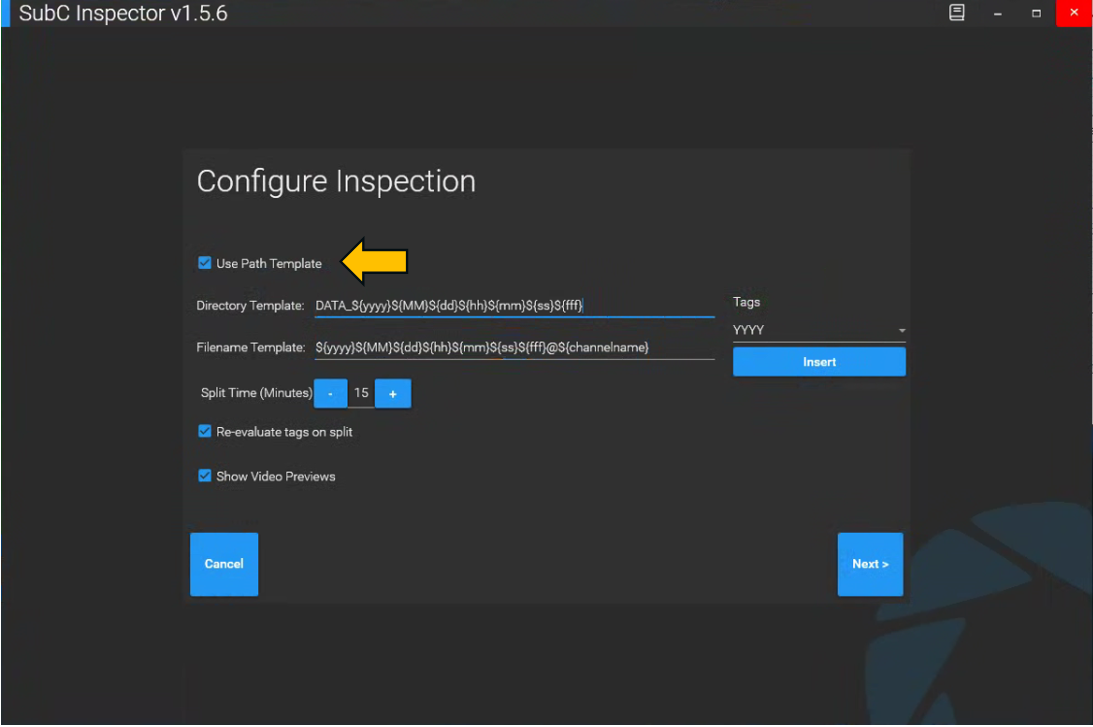Screen dimensions: 1093x727
Task: Click into the Directory Template field
Action: [514, 306]
